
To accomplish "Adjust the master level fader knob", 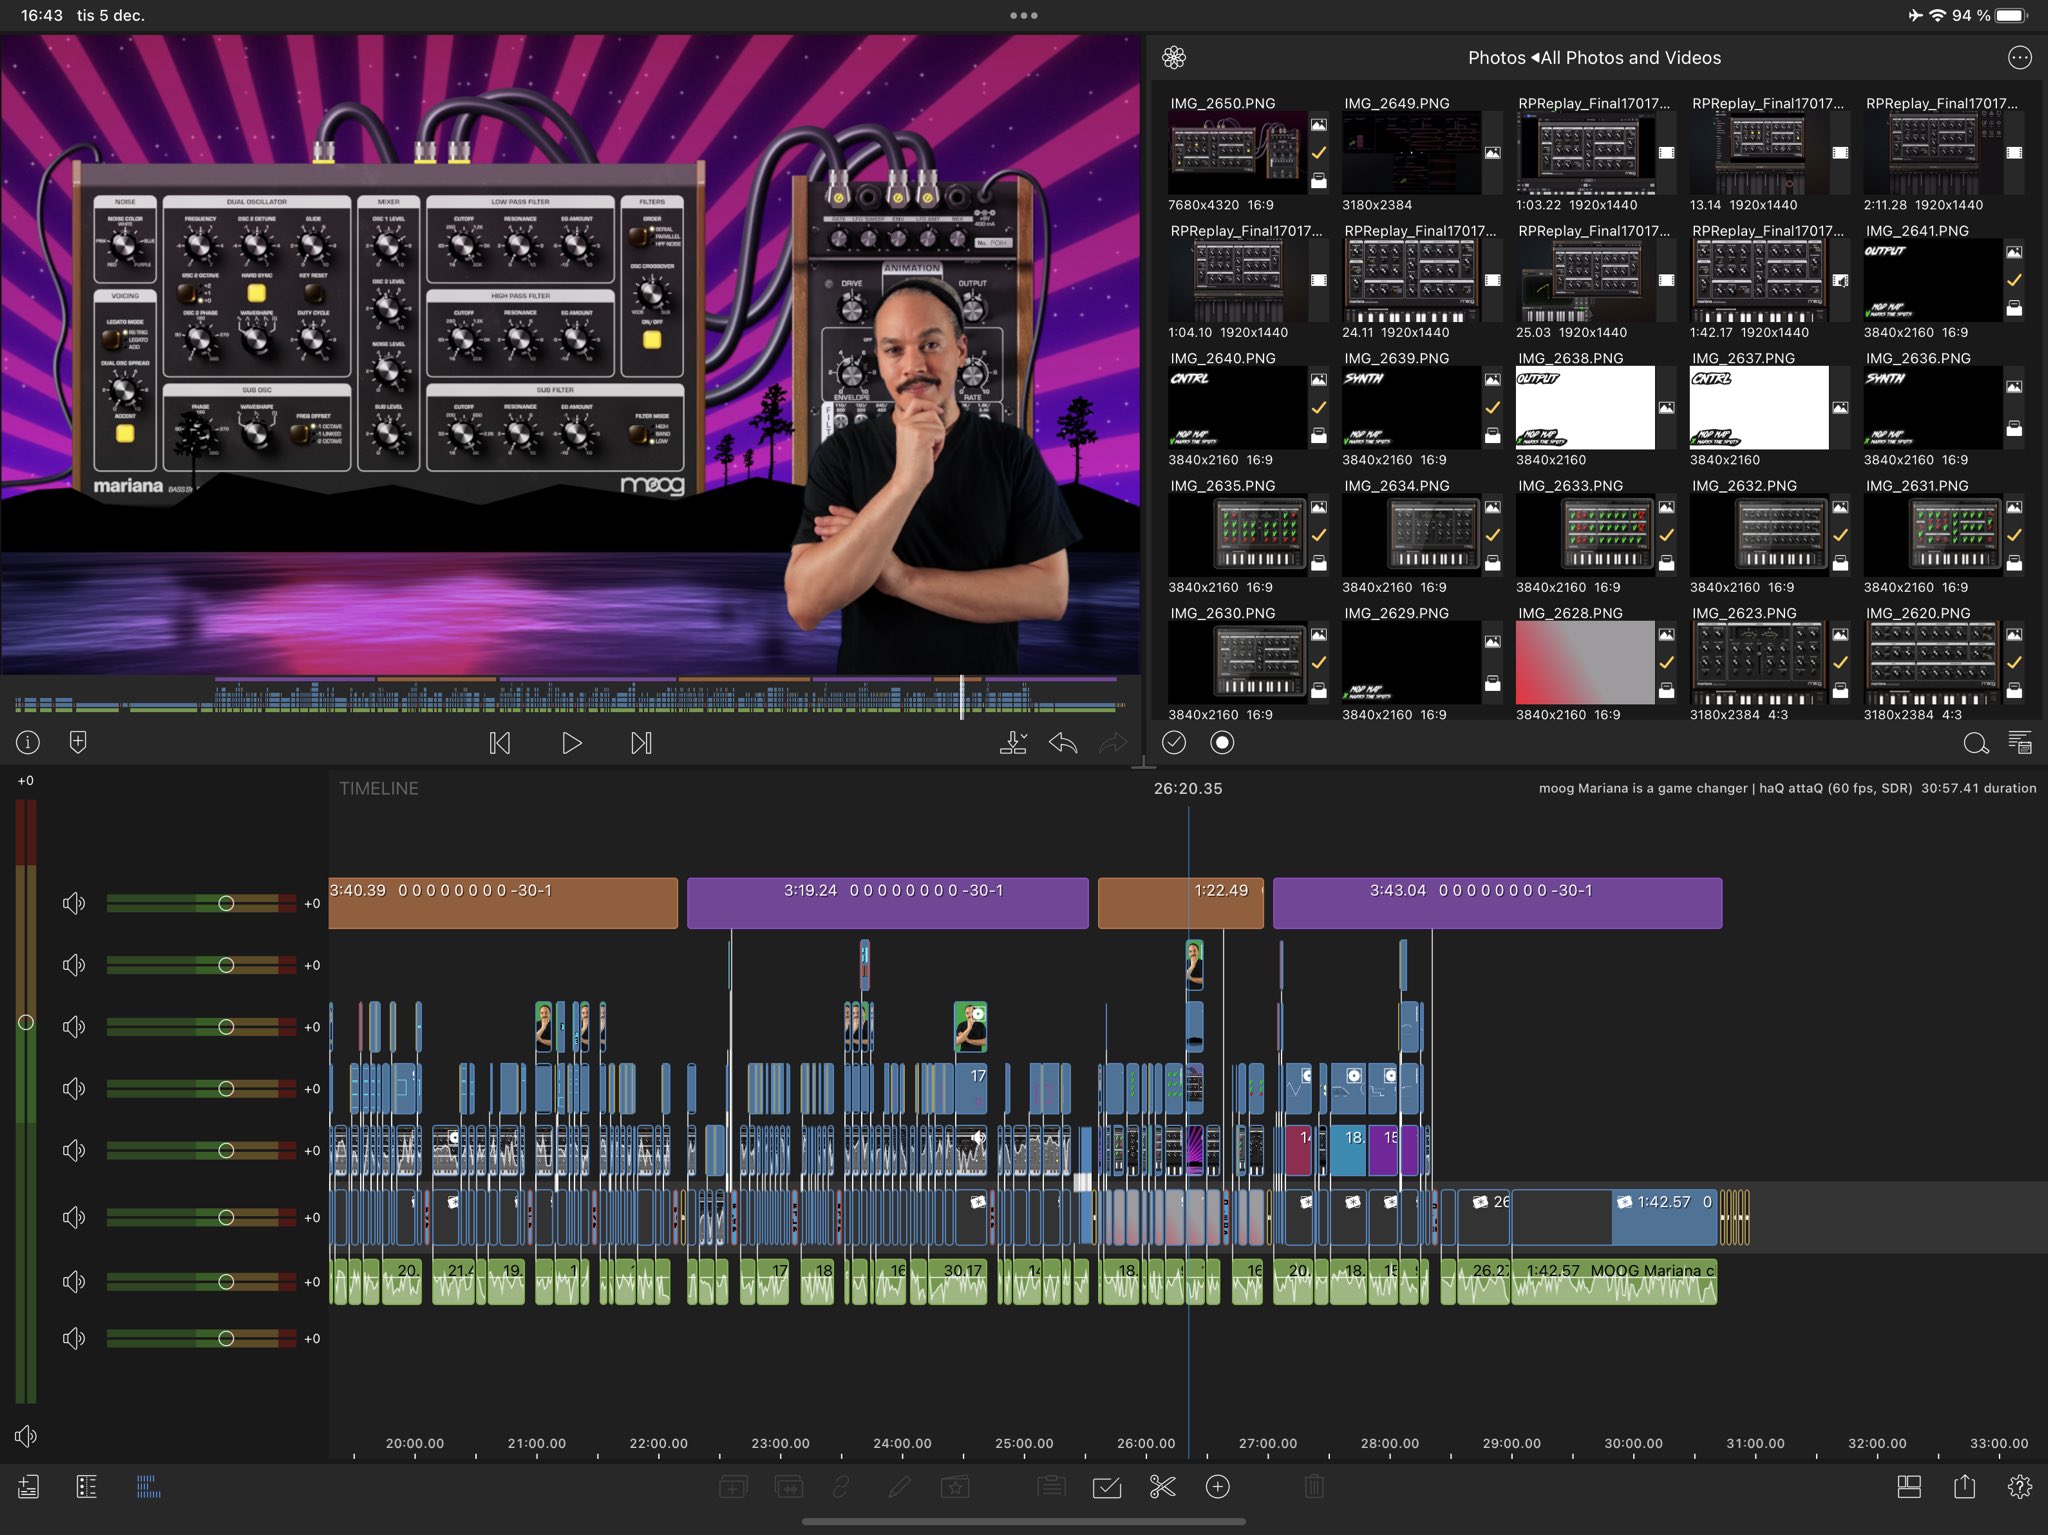I will 26,1022.
